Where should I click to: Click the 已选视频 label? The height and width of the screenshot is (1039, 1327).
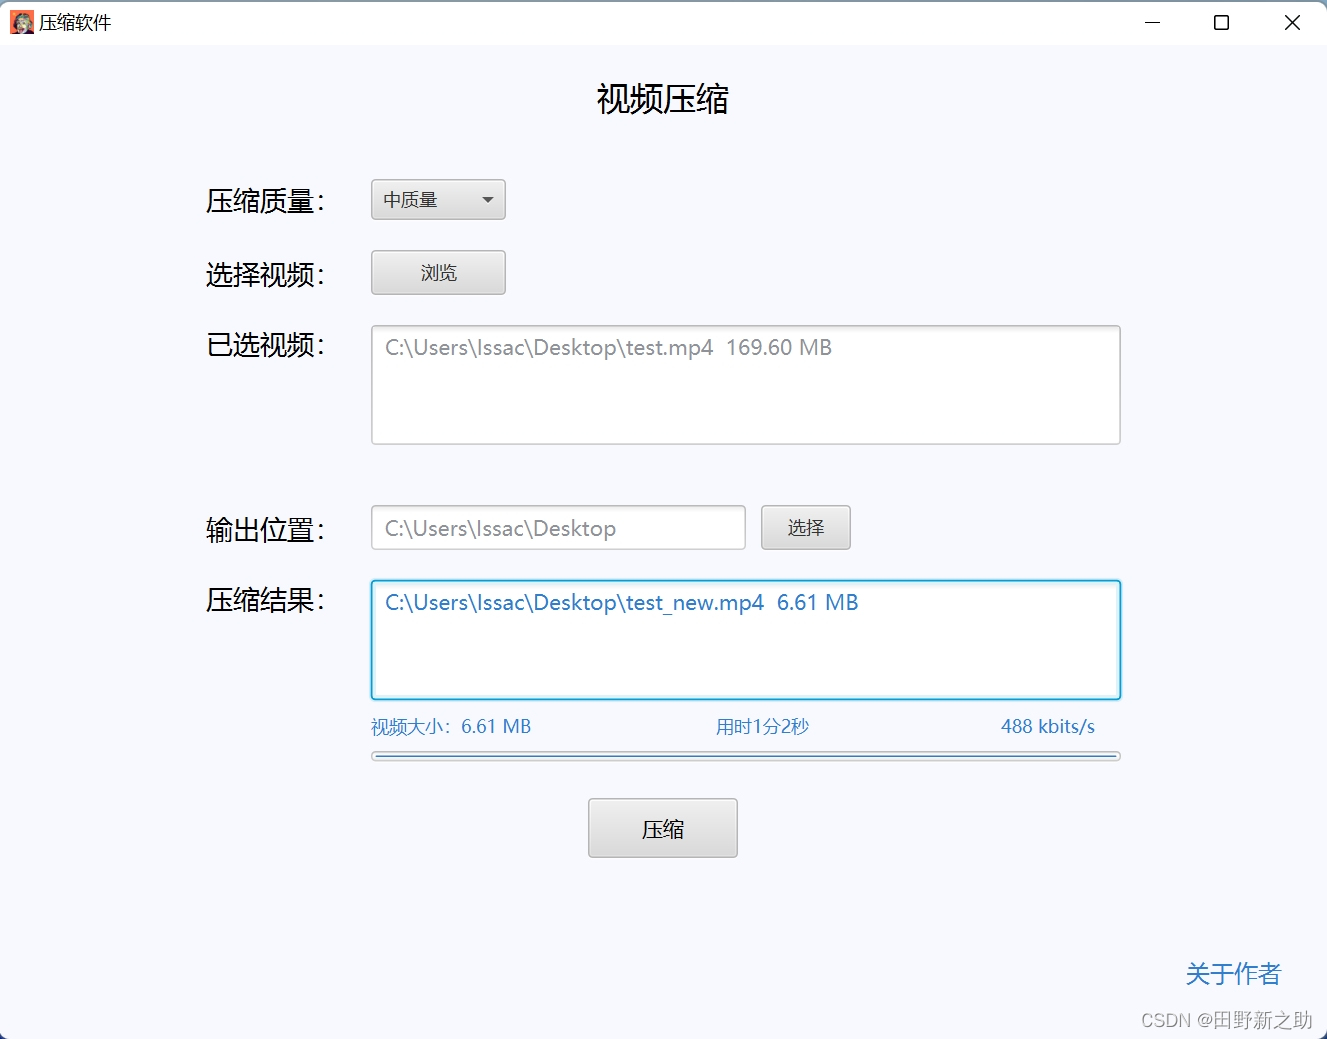tap(265, 345)
